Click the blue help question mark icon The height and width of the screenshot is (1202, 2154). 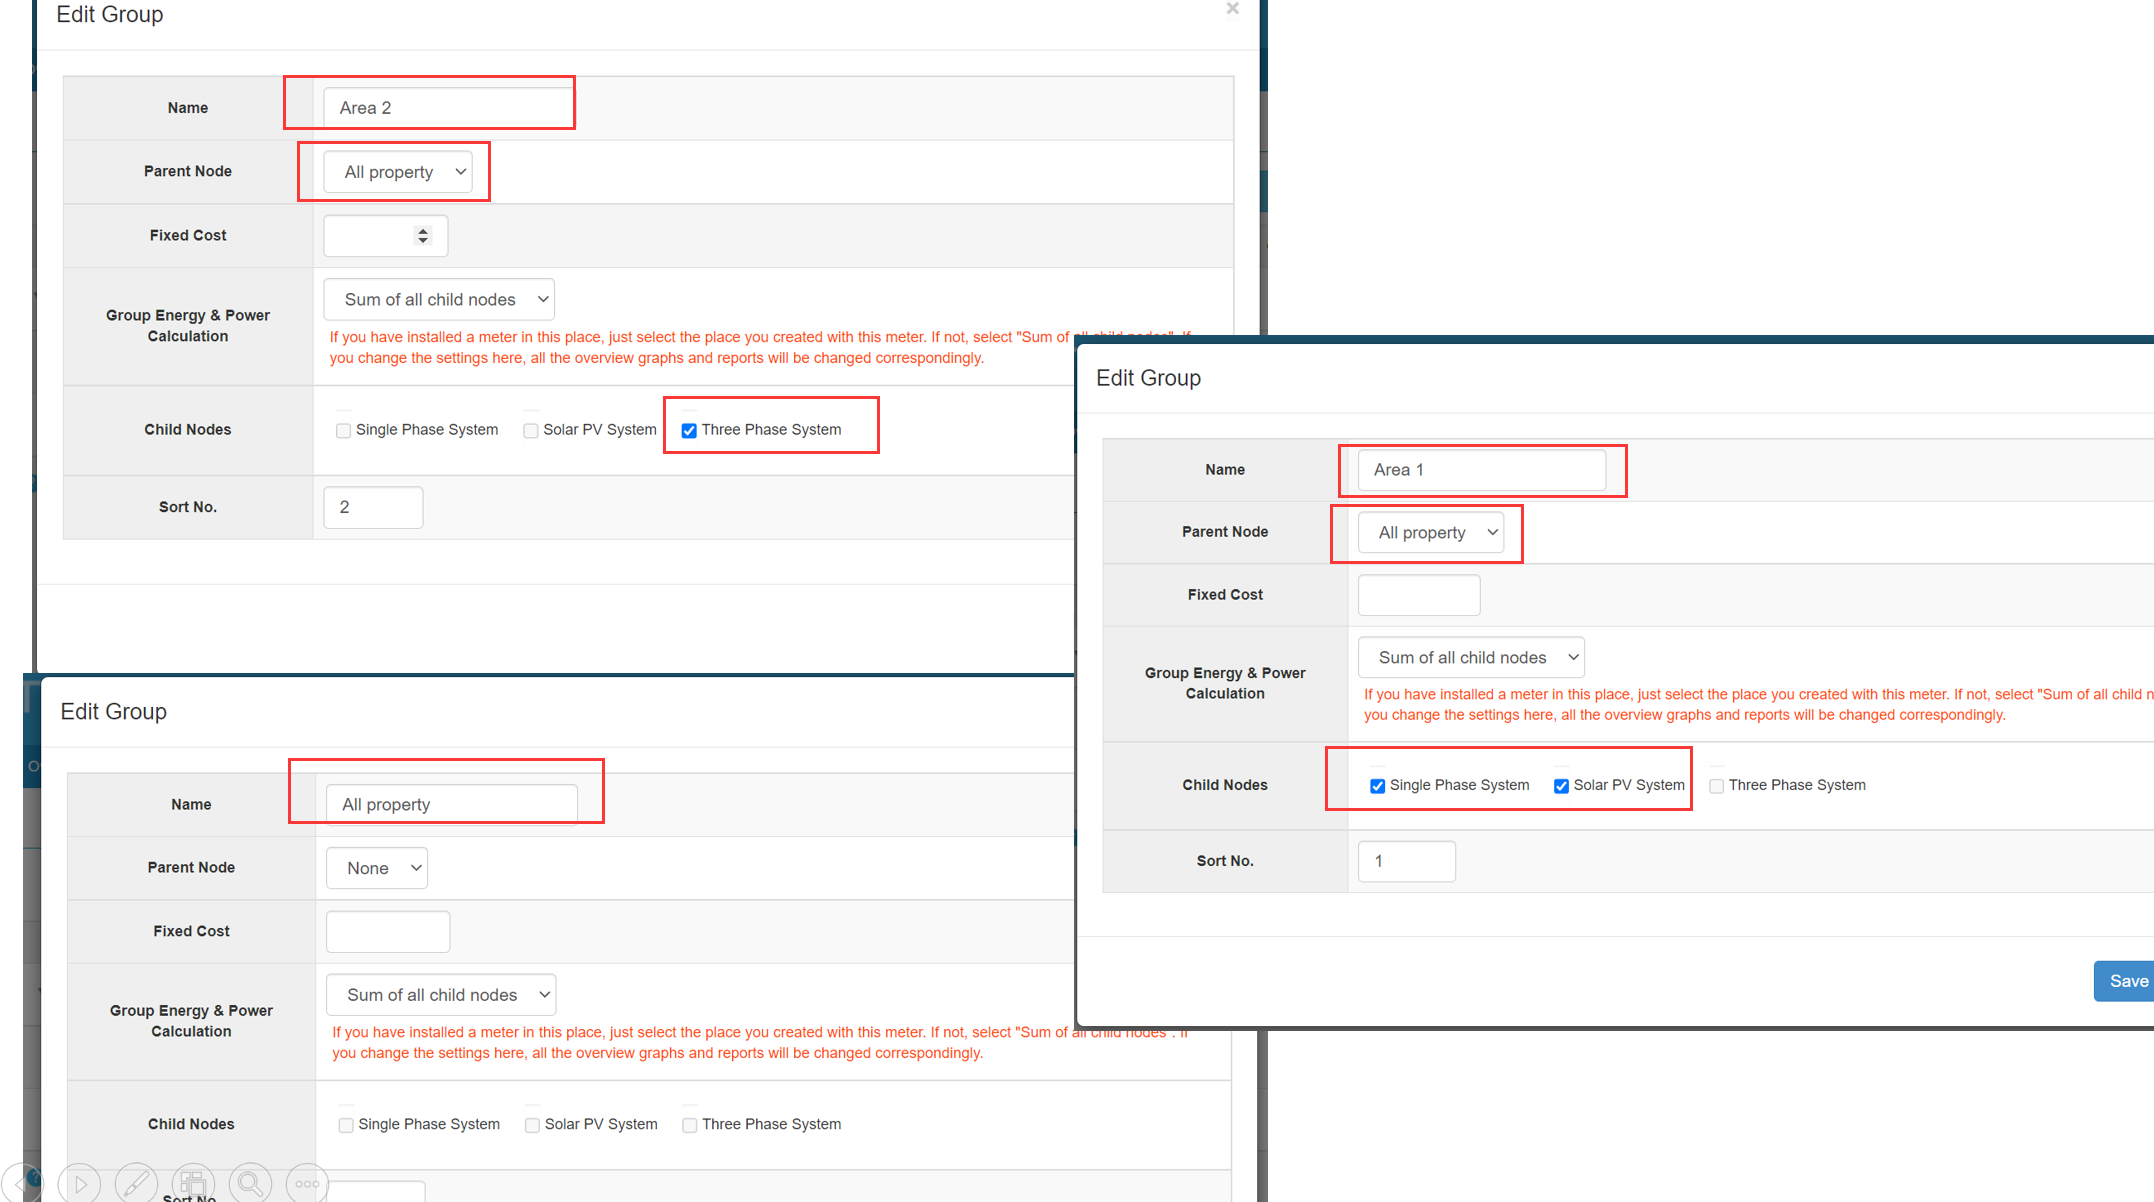tap(35, 1177)
